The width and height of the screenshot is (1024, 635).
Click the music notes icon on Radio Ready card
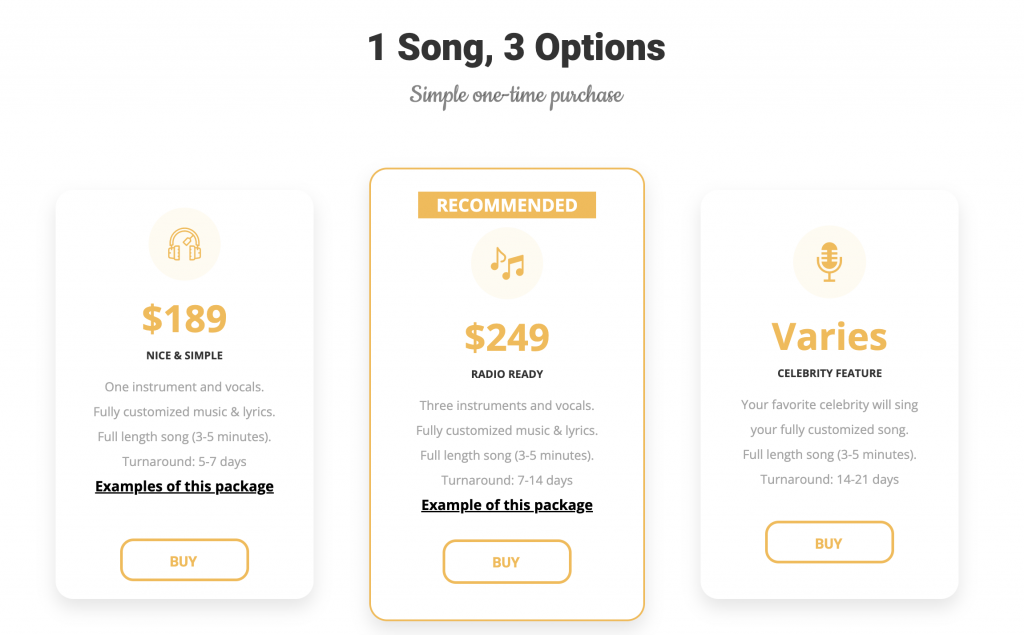[507, 263]
